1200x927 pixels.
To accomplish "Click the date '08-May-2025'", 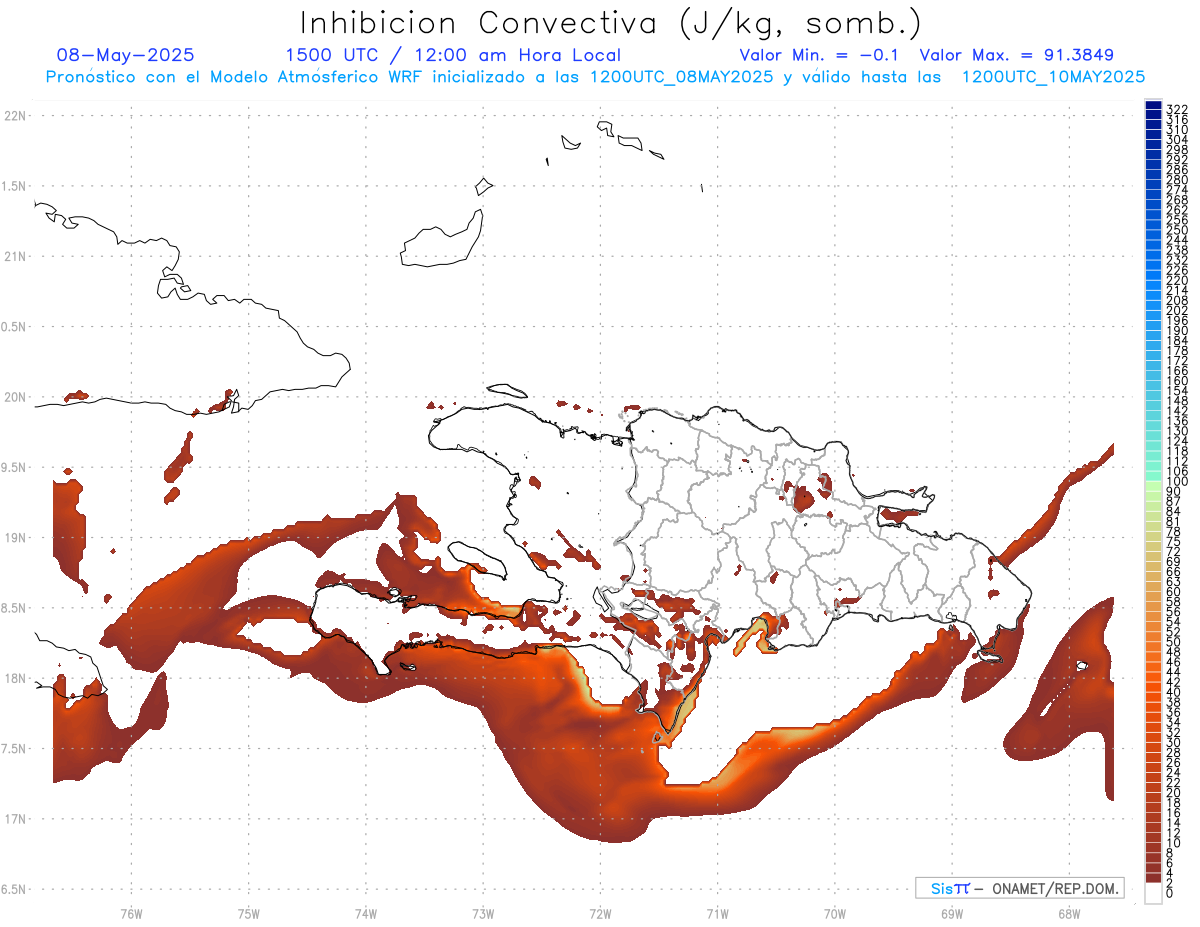I will [125, 55].
